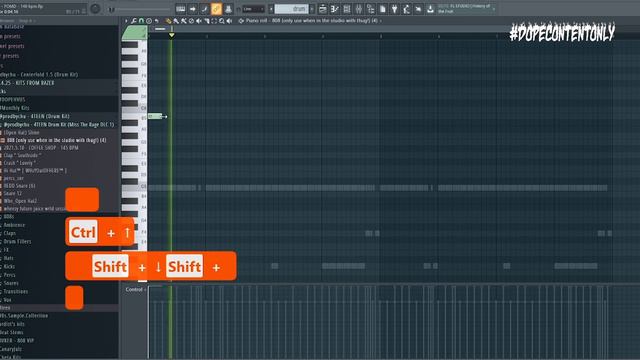This screenshot has height=360, width=640.
Task: Select the Zoom magnifier tool
Action: click(x=222, y=21)
